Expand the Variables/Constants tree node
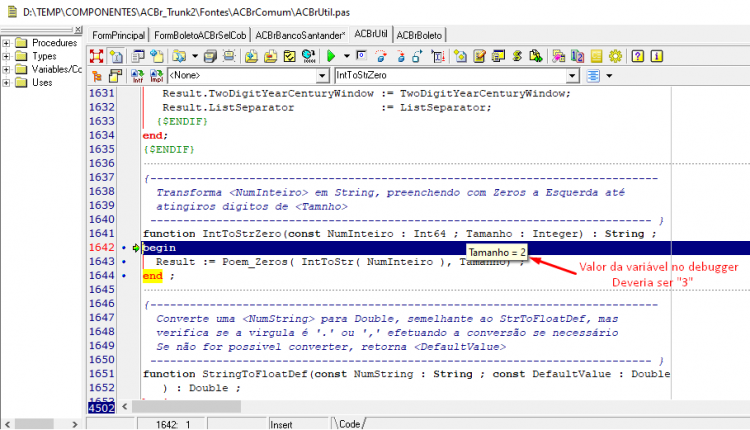 (x=6, y=69)
